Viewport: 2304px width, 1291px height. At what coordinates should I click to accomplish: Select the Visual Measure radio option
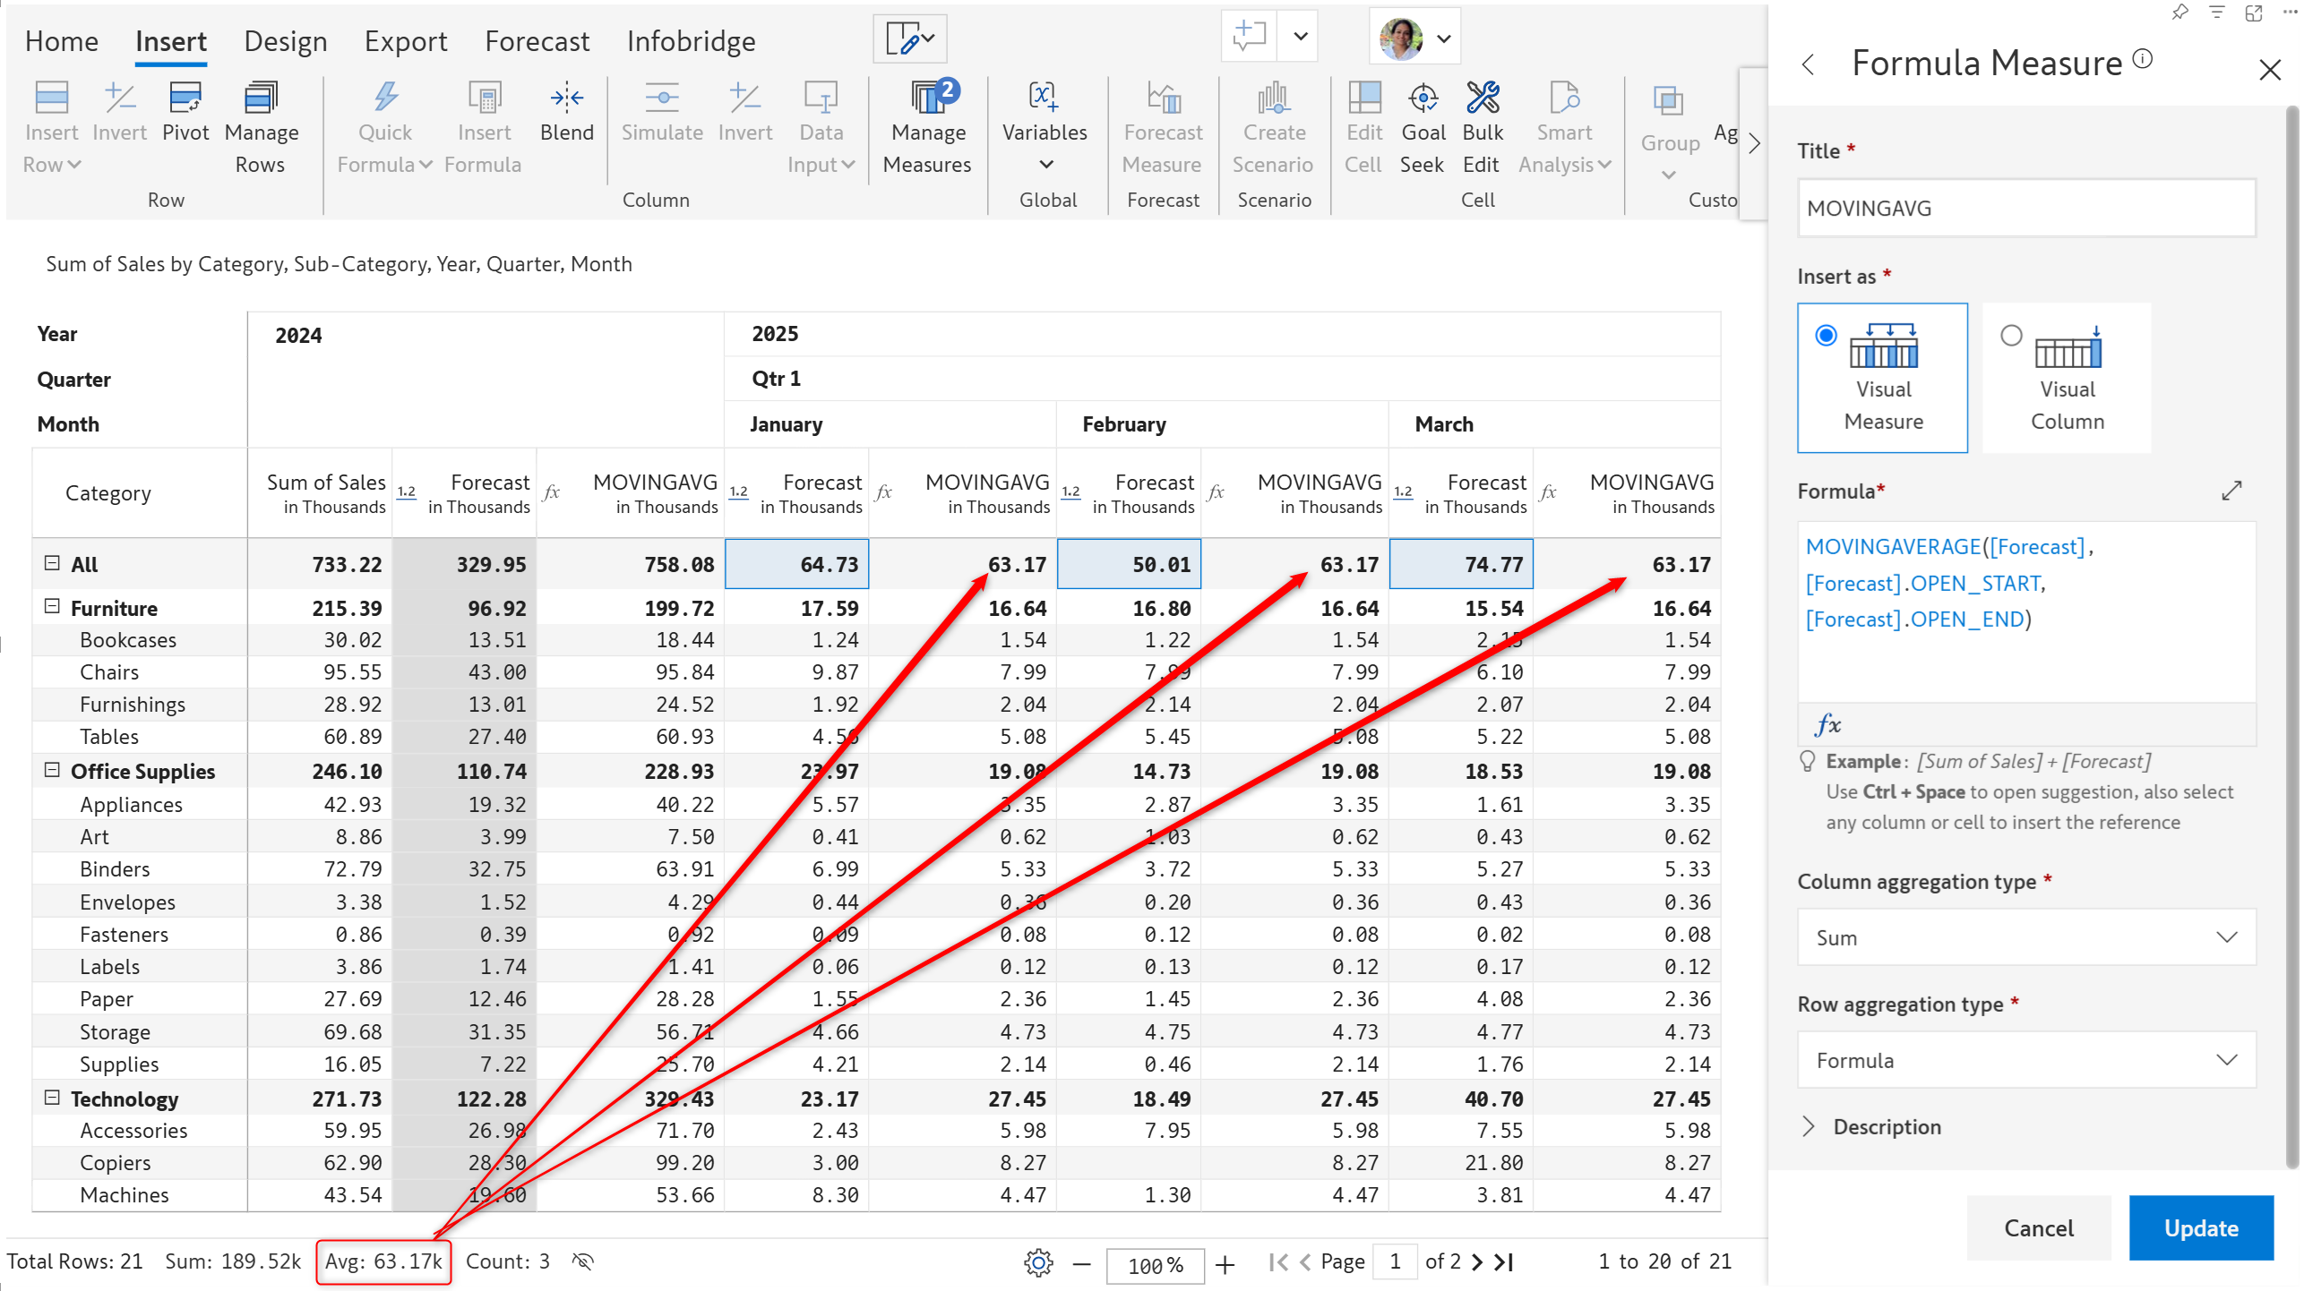tap(1826, 336)
